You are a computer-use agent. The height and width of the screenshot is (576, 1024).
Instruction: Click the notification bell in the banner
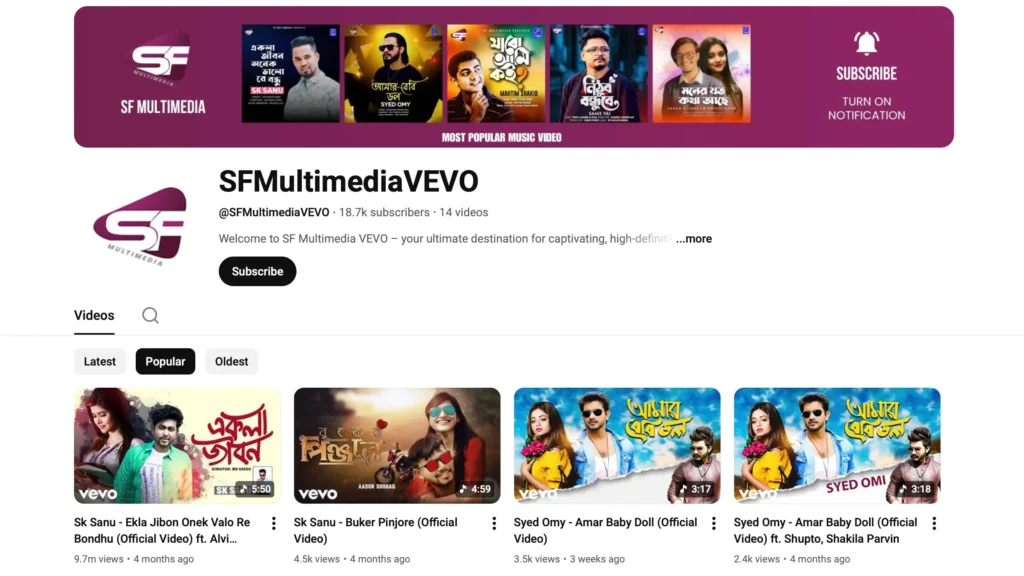[x=866, y=43]
